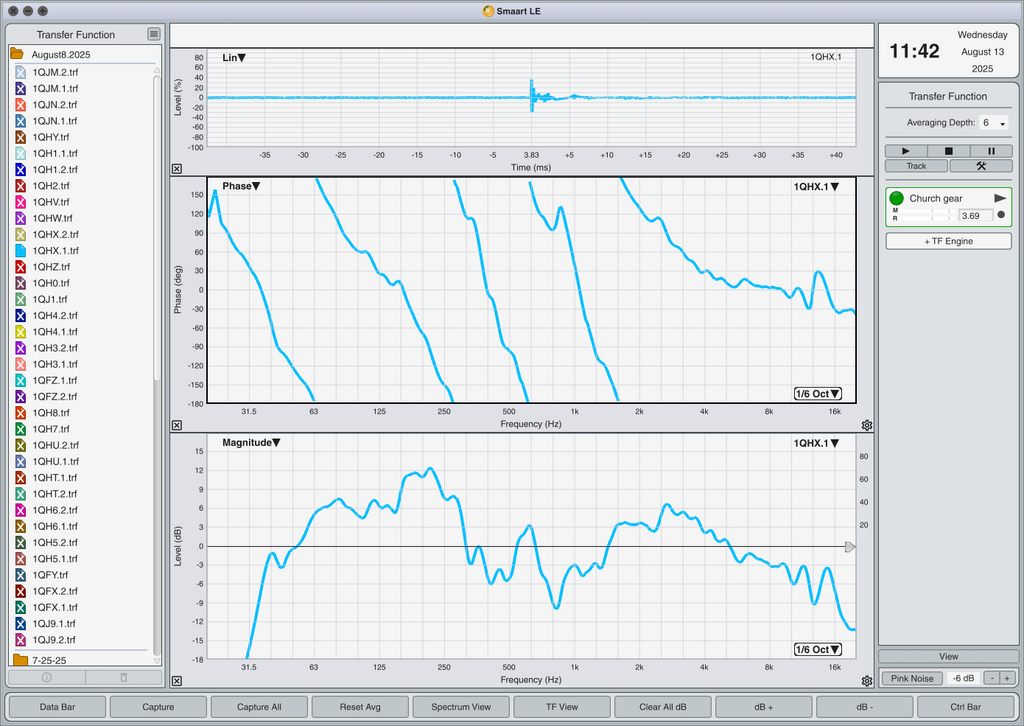Close the phase plot pane
This screenshot has width=1024, height=726.
click(x=177, y=425)
